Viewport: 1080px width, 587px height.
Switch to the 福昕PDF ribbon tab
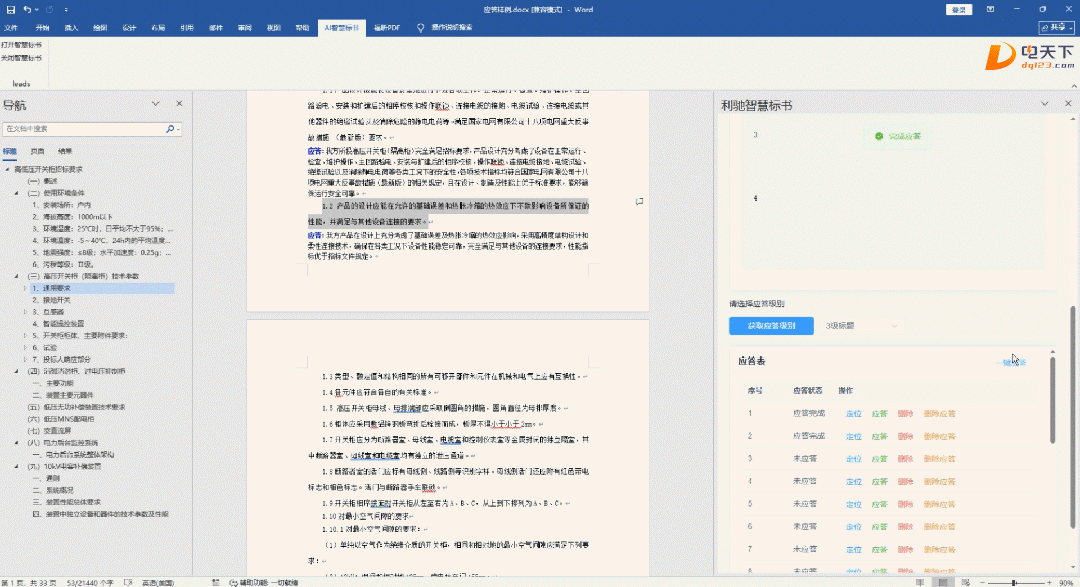point(386,28)
